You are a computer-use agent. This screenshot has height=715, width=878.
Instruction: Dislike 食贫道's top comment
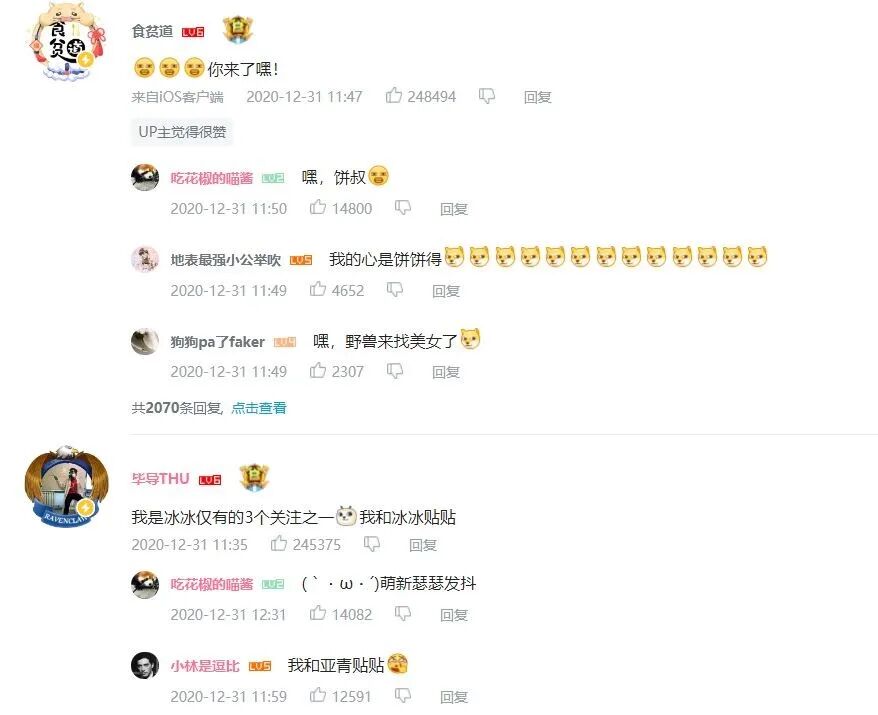pyautogui.click(x=487, y=96)
